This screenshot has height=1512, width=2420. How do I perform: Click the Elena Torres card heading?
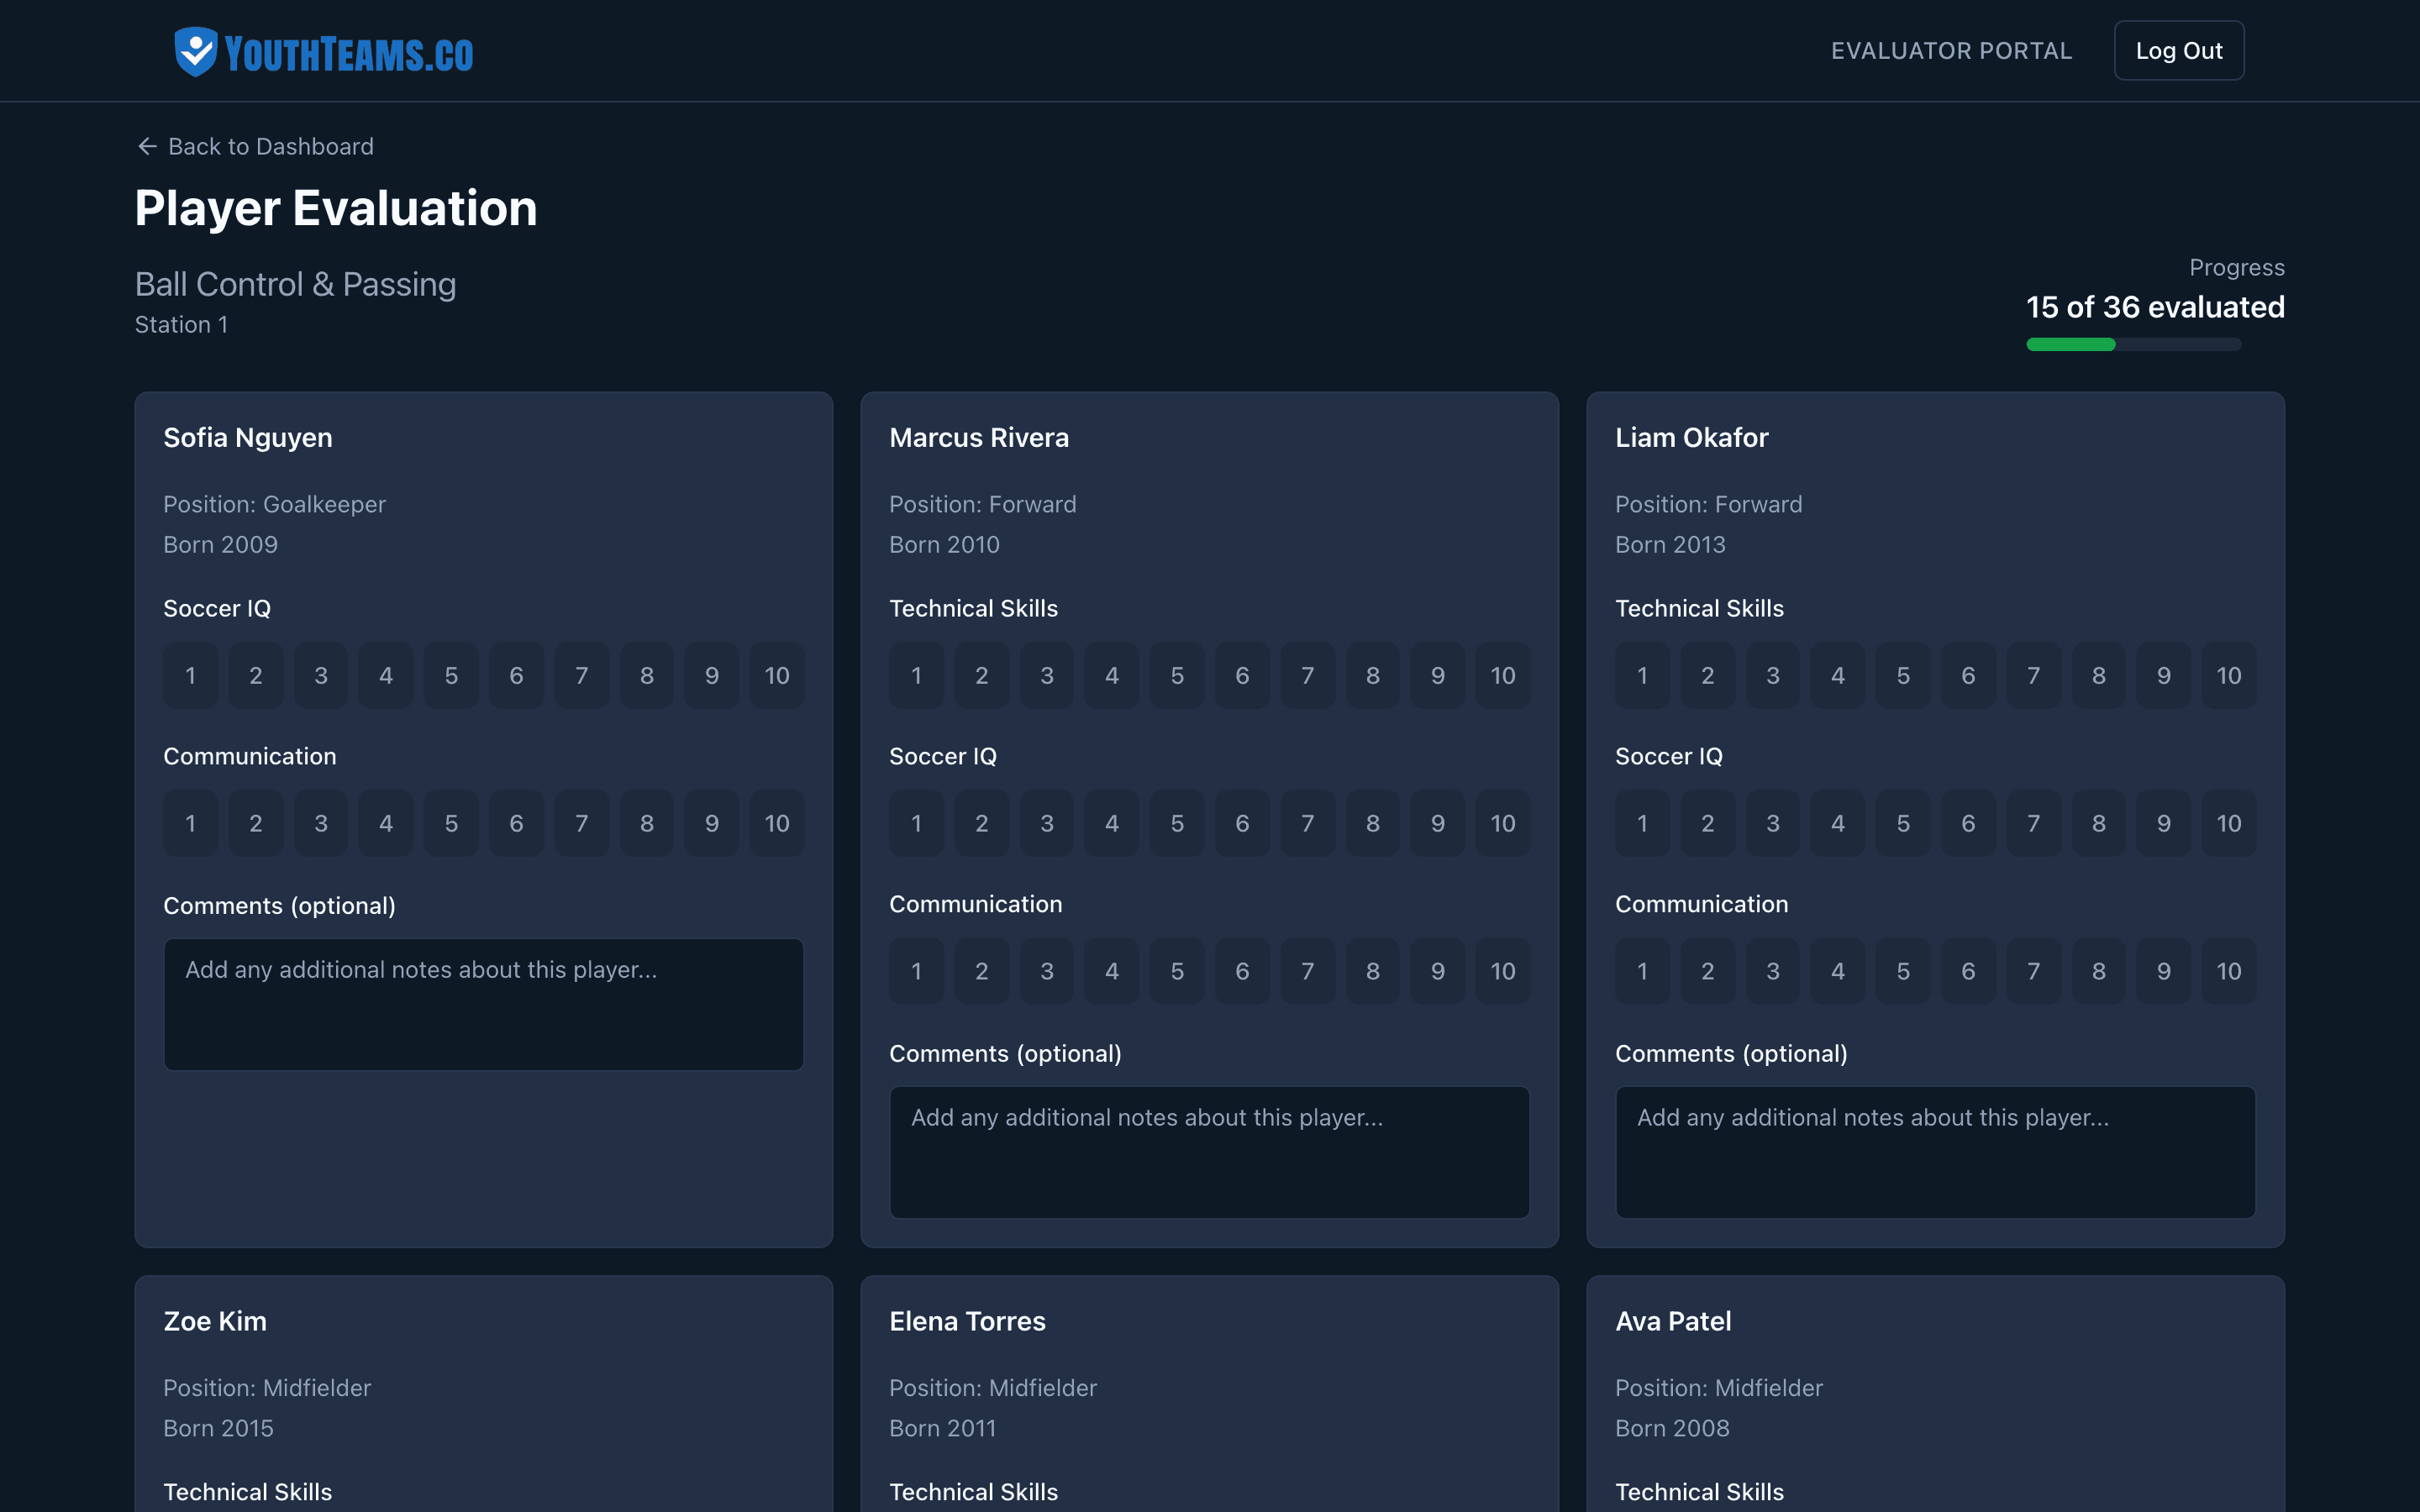pyautogui.click(x=967, y=1322)
